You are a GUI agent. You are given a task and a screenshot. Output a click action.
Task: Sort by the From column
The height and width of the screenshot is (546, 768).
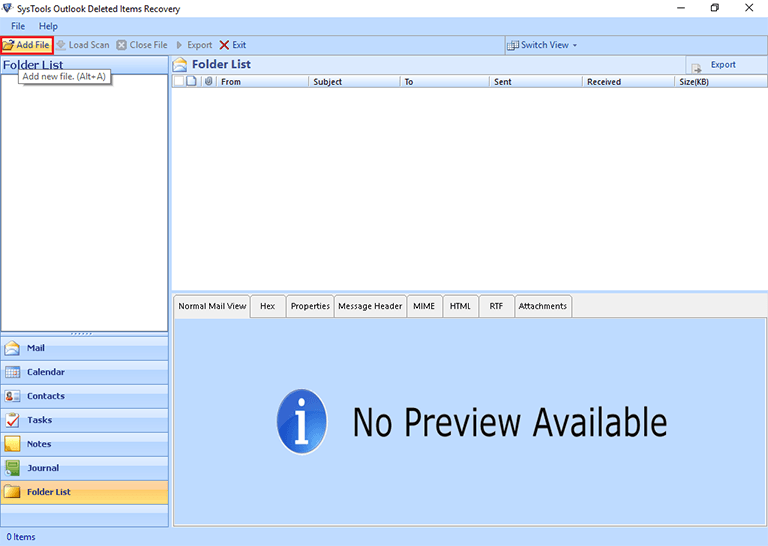262,82
